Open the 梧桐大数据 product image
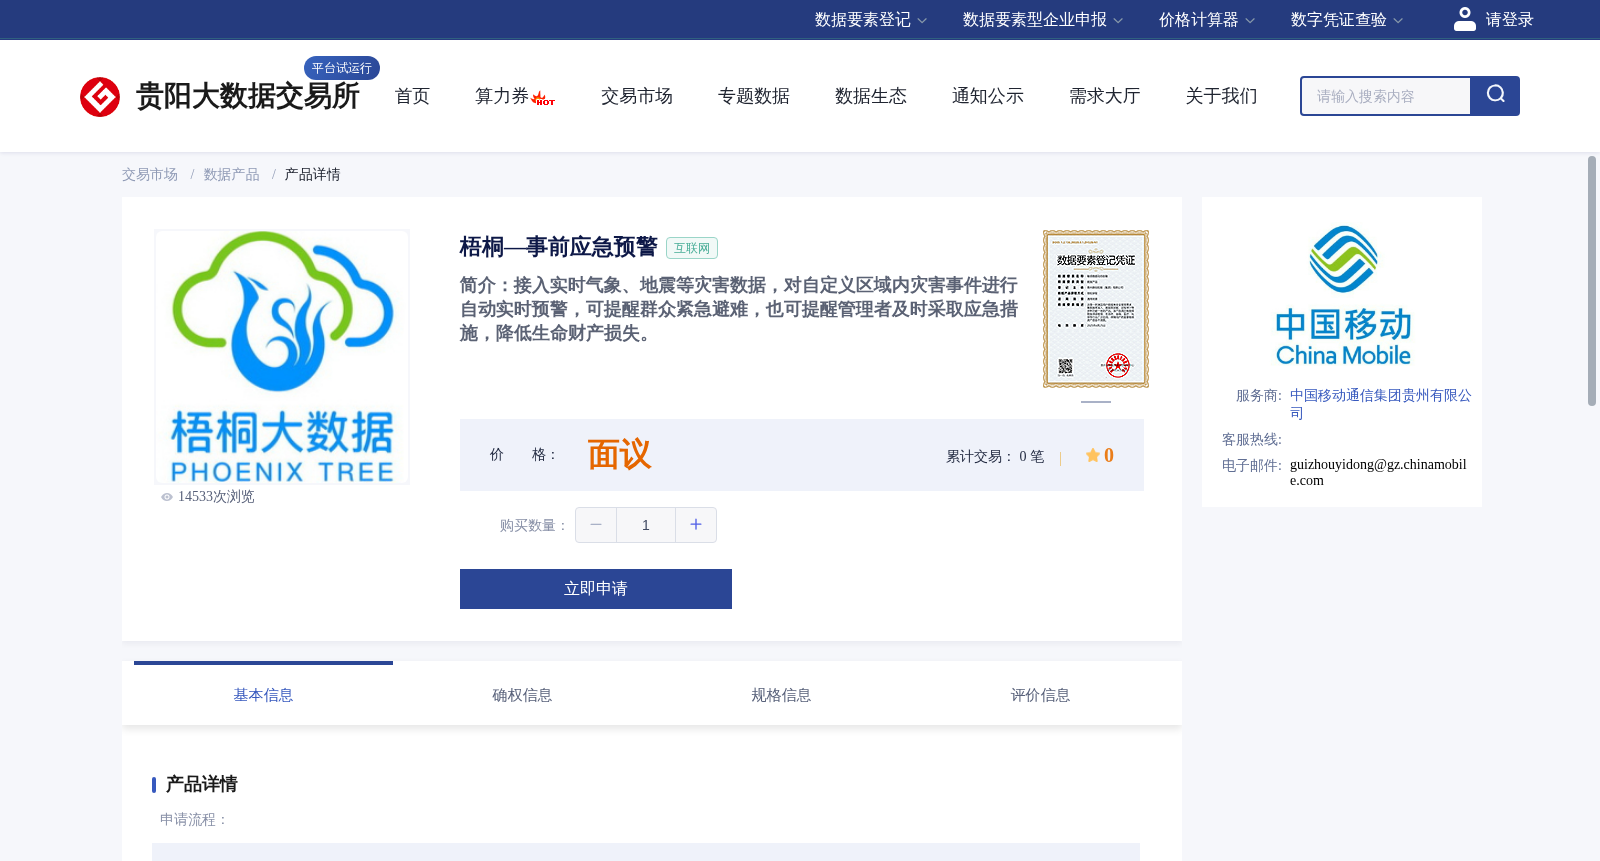 pos(282,357)
